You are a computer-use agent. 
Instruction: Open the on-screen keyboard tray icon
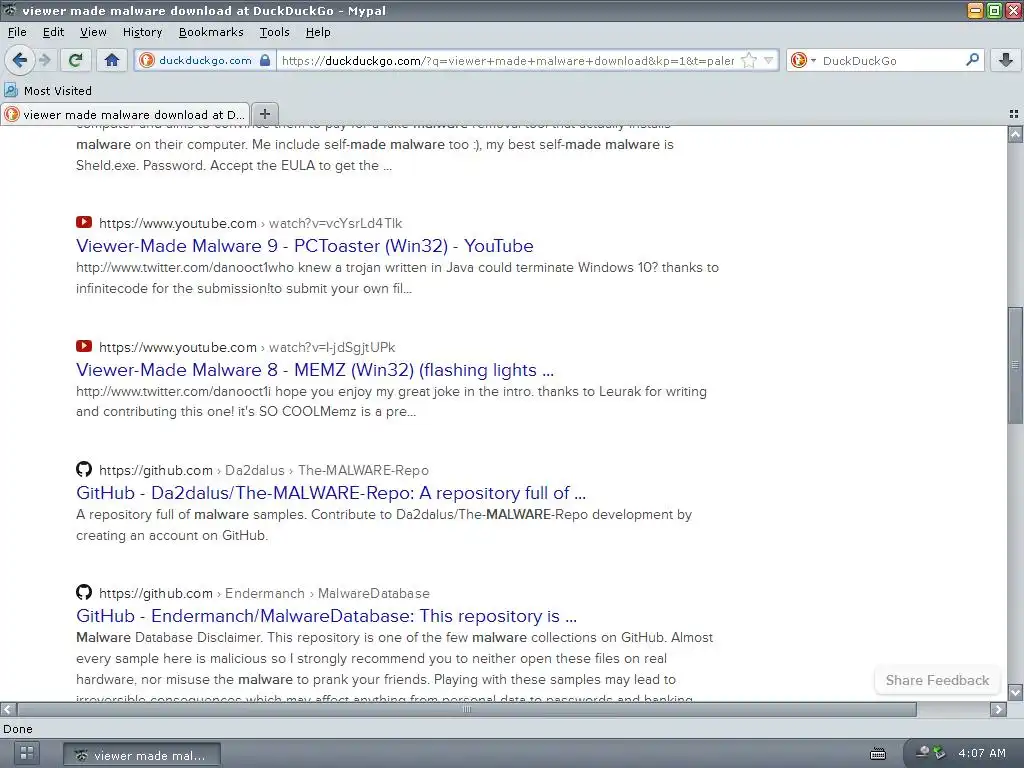pos(878,754)
